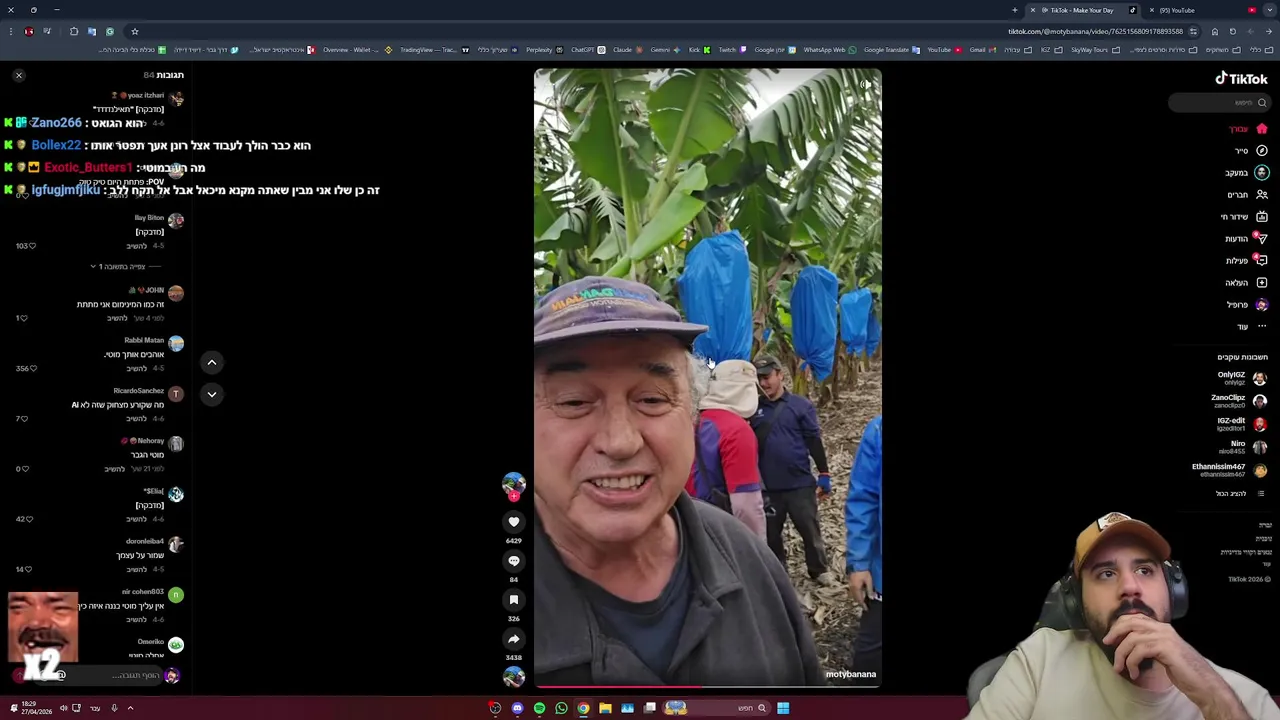This screenshot has width=1280, height=720.
Task: Open the Windows Start button
Action: (x=783, y=708)
